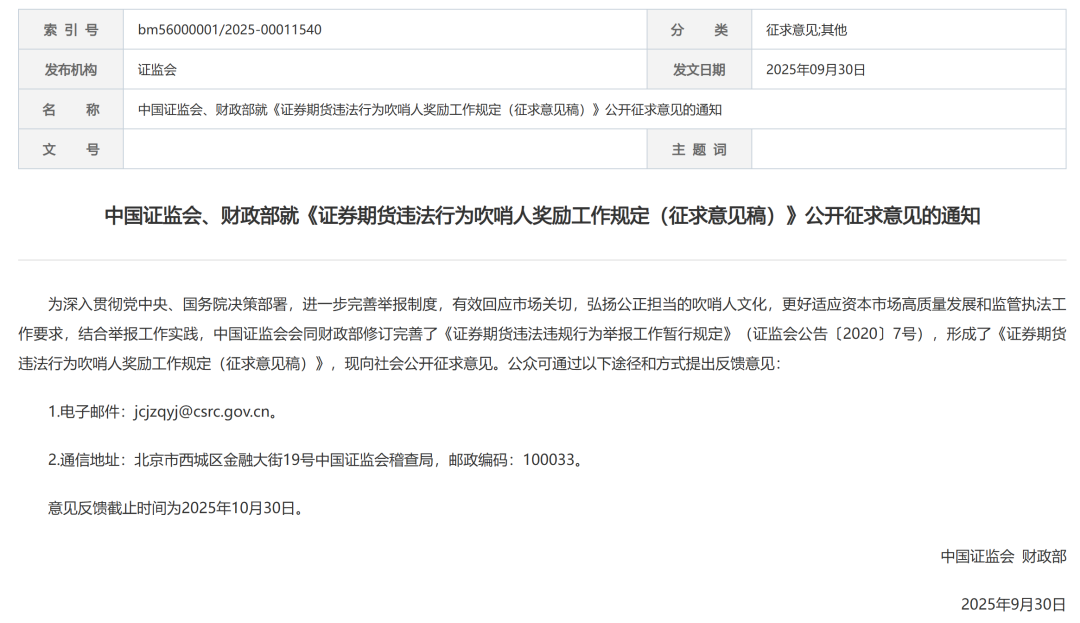
Task: Click the category value 征求意见;其他
Action: [806, 30]
